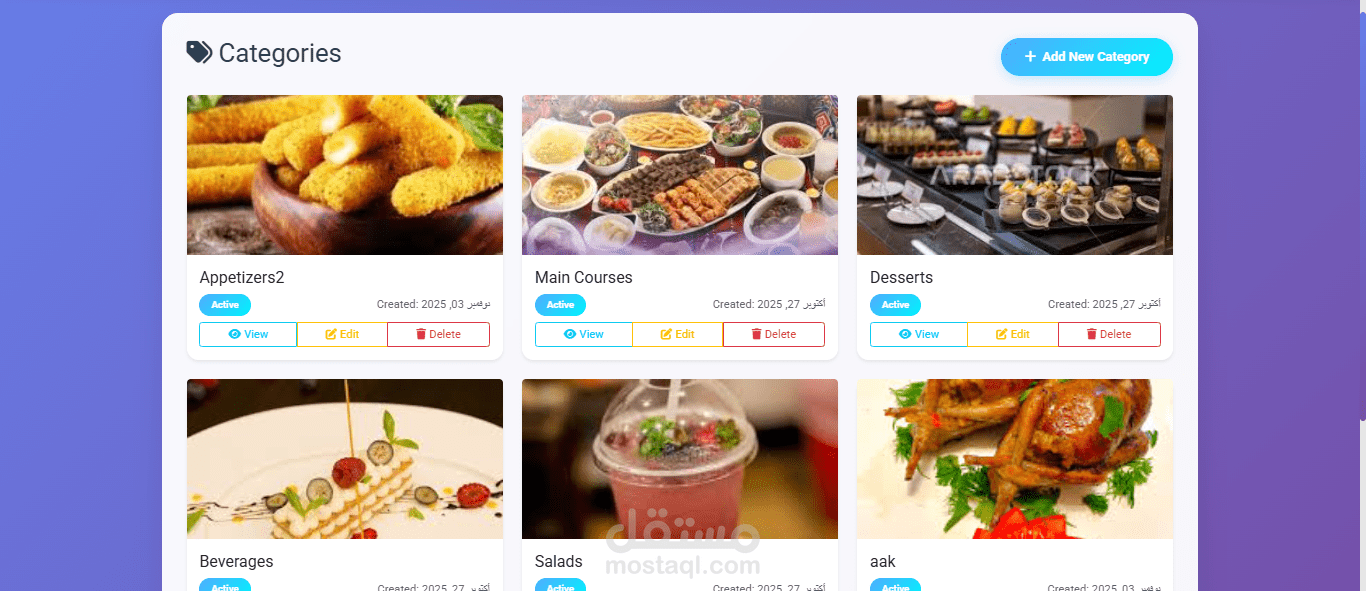Edit the Desserts category
This screenshot has height=591, width=1366.
point(1013,334)
